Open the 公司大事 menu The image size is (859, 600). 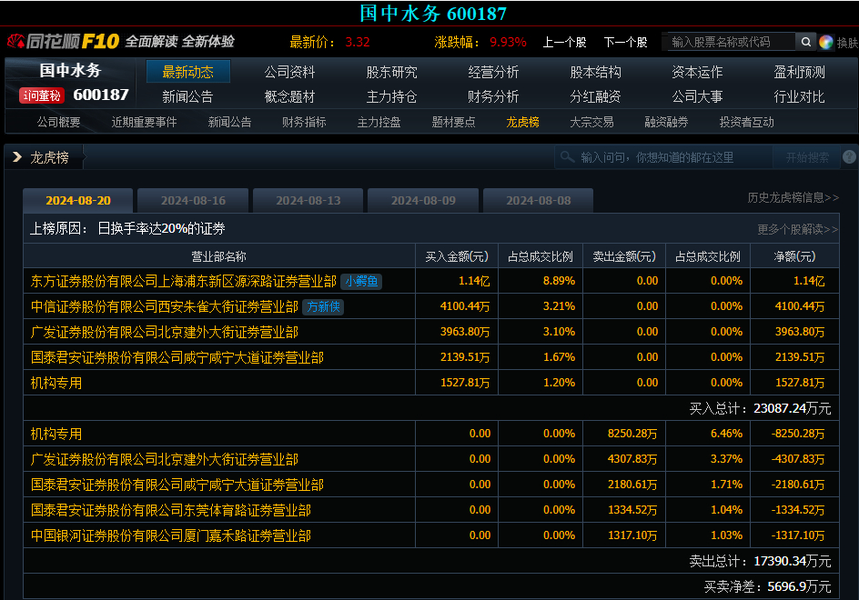pyautogui.click(x=697, y=97)
